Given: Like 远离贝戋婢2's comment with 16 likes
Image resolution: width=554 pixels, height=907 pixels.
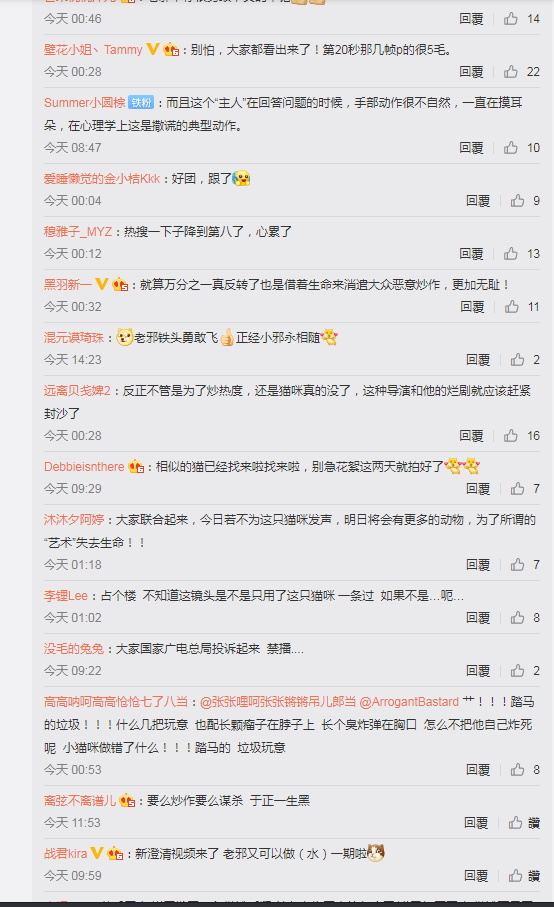Looking at the screenshot, I should click(x=511, y=436).
